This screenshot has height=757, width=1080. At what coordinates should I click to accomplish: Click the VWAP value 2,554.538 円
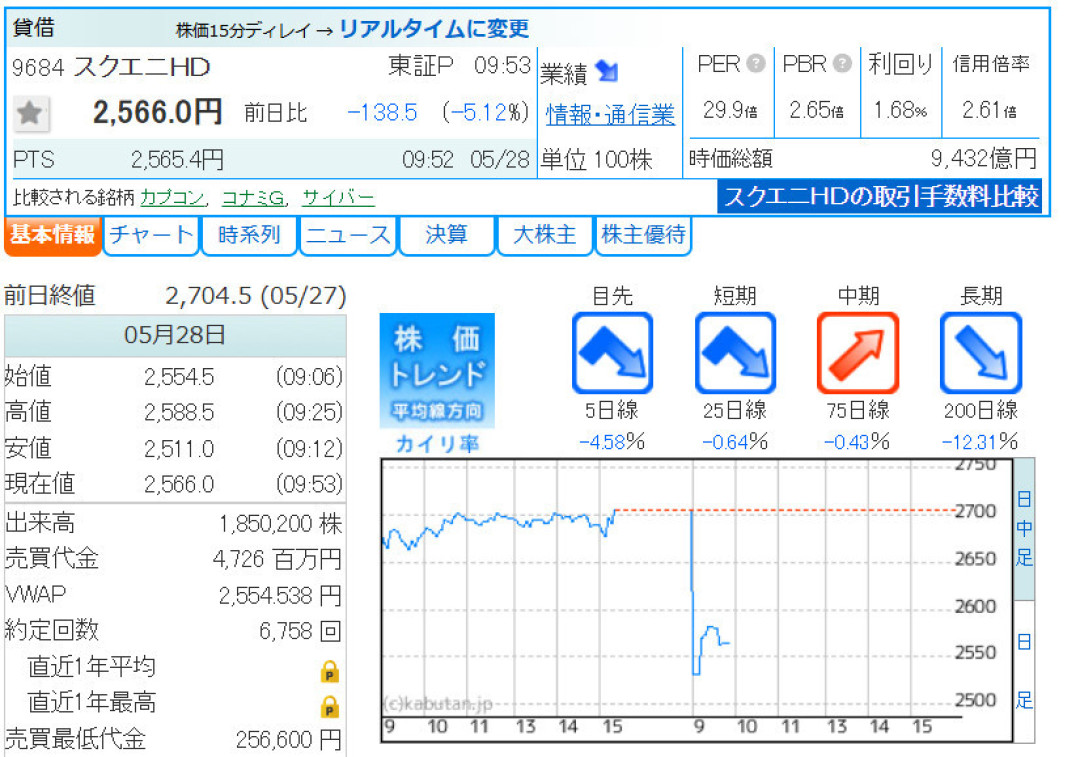(280, 596)
